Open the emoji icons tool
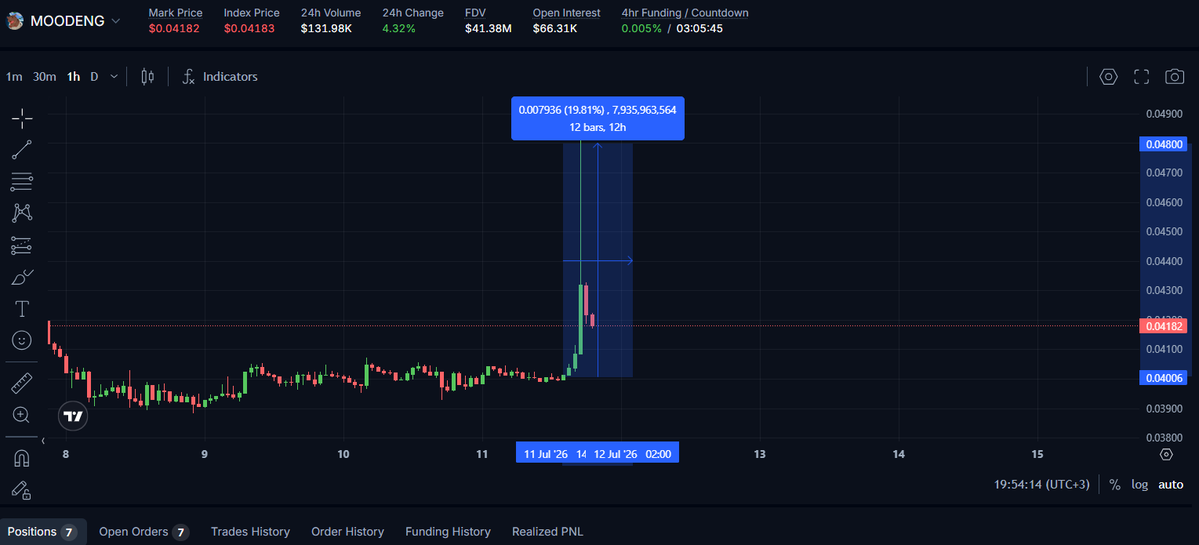This screenshot has width=1199, height=545. click(22, 340)
